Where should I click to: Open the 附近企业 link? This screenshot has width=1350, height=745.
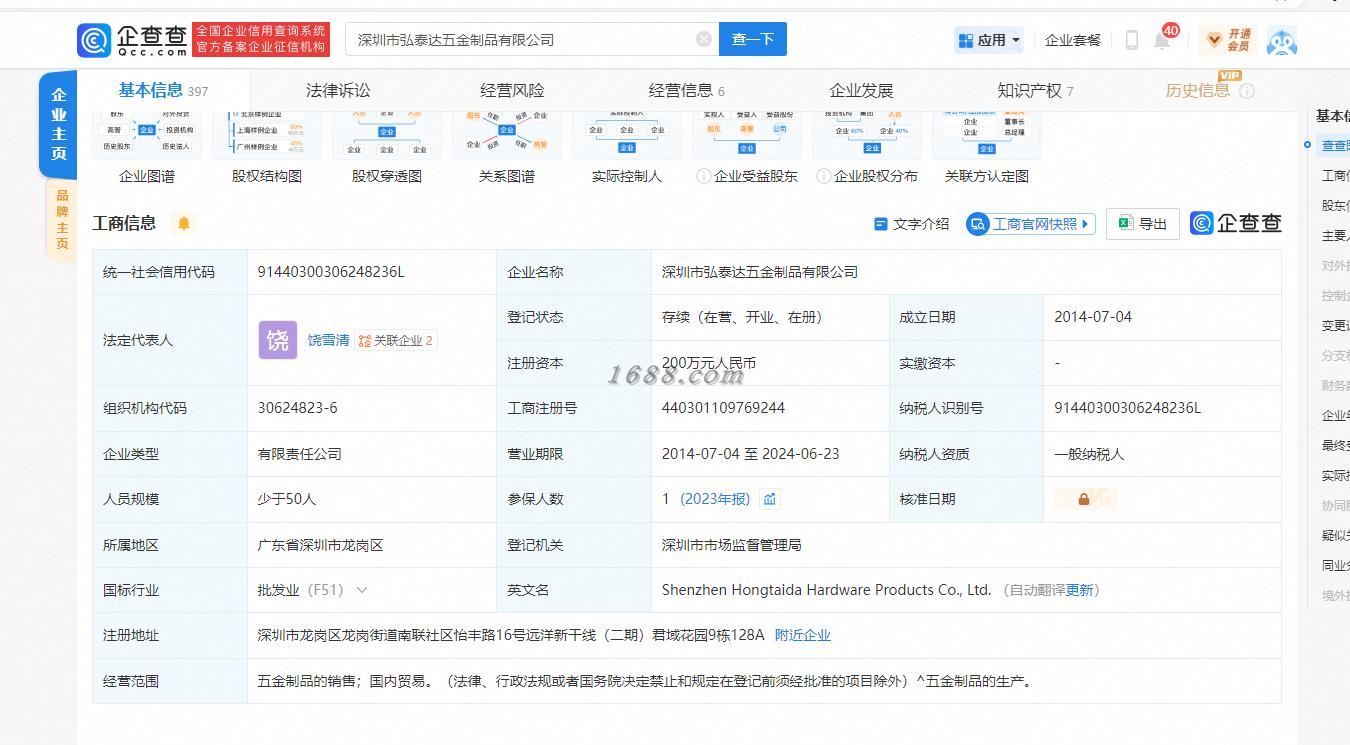click(x=803, y=635)
